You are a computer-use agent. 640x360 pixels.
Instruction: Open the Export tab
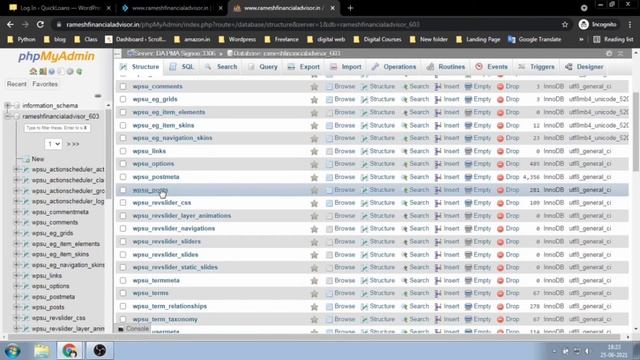tap(304, 67)
